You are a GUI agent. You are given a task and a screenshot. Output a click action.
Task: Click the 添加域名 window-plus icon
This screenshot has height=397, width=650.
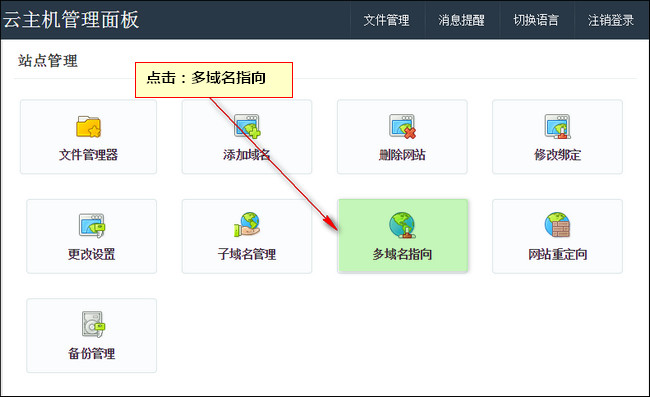pyautogui.click(x=247, y=126)
